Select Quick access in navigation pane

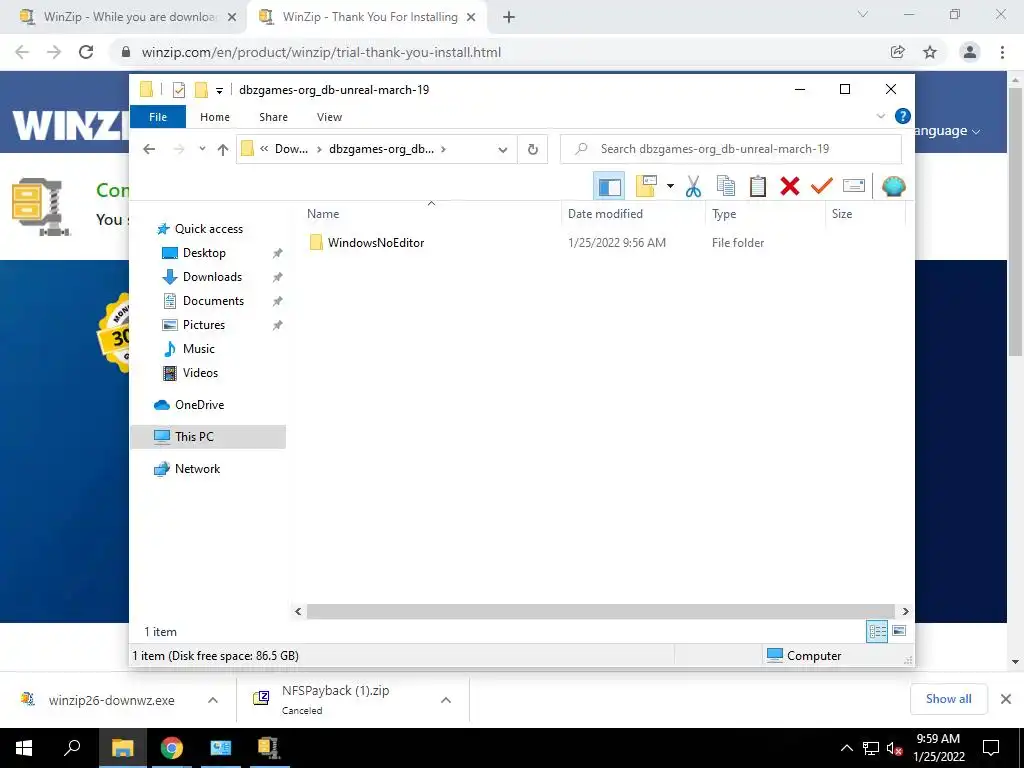click(208, 229)
